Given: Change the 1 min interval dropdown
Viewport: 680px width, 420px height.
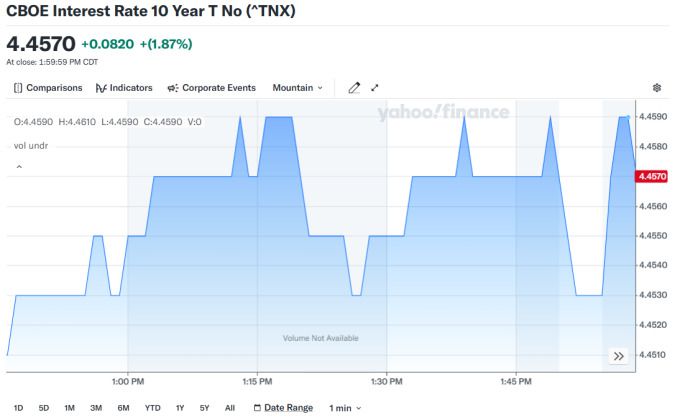Looking at the screenshot, I should [x=345, y=408].
